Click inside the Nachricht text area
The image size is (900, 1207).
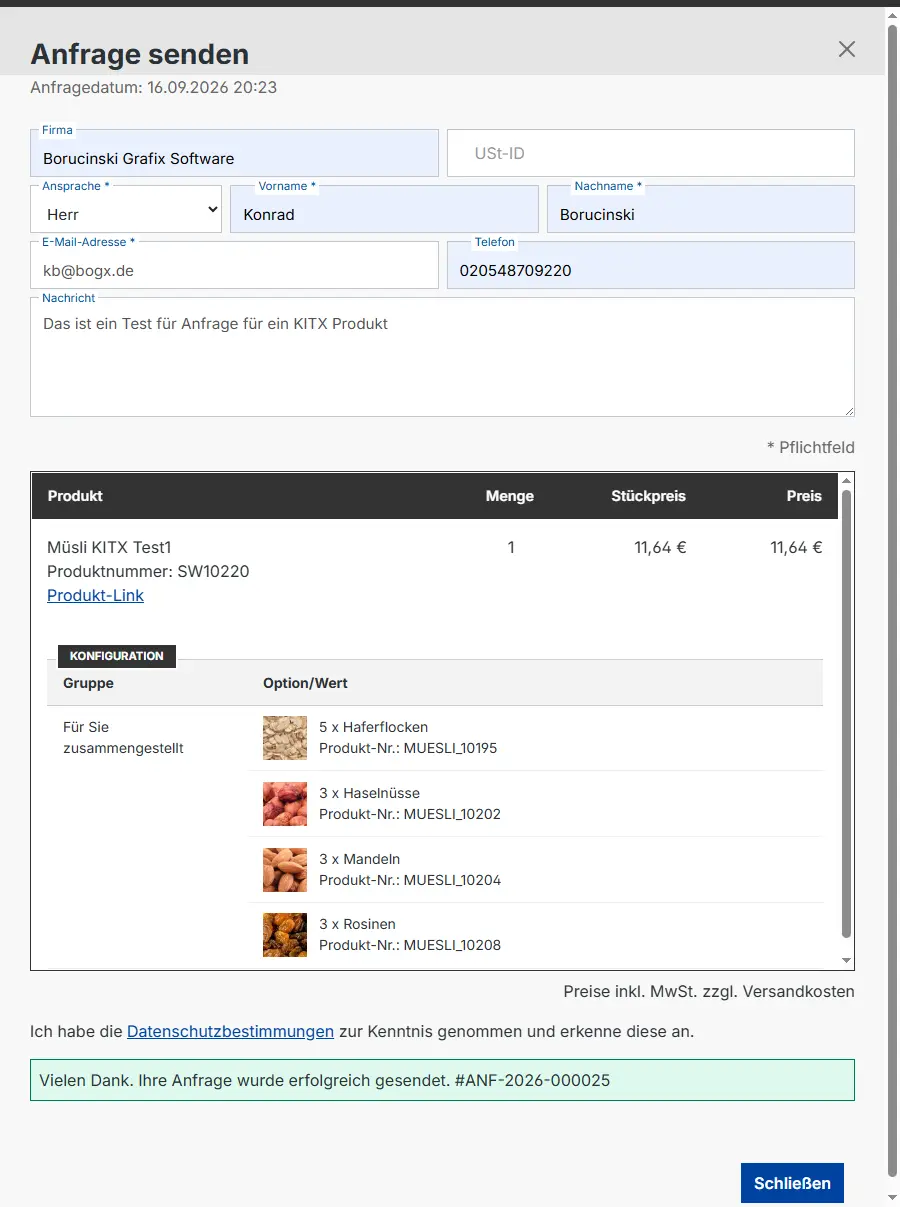click(442, 357)
